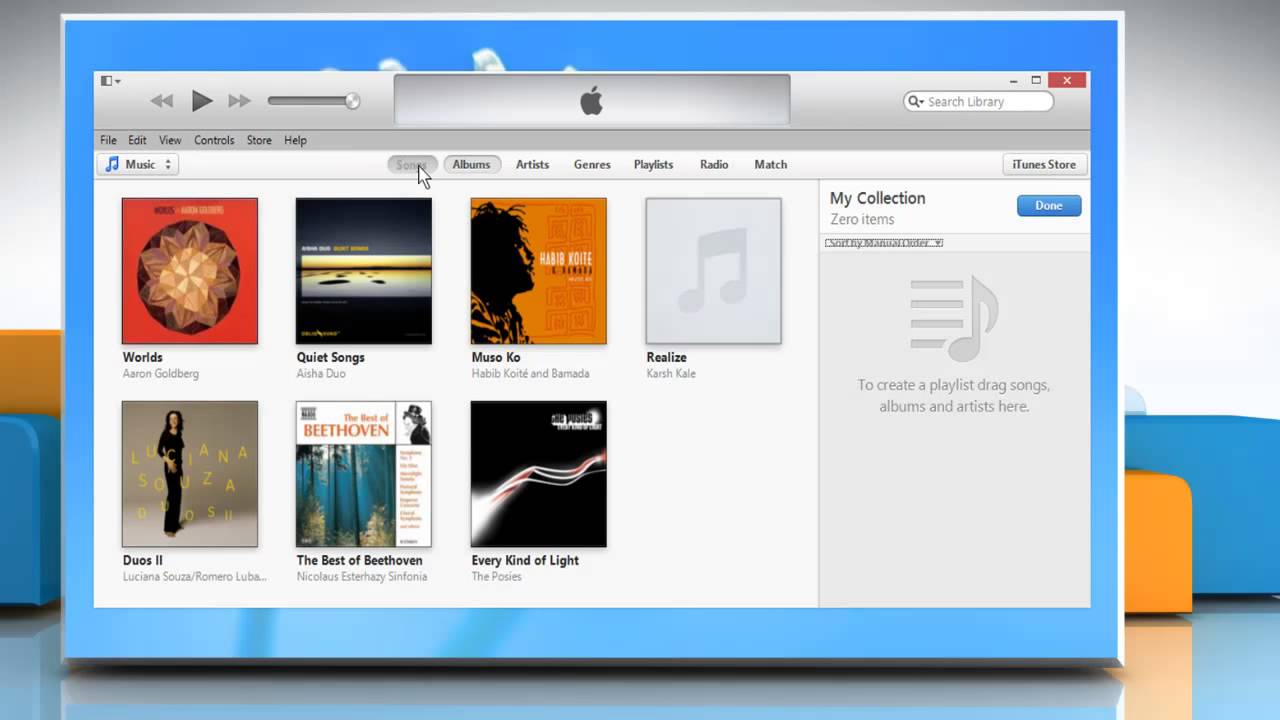
Task: Click the "Duos II" album title
Action: [143, 560]
